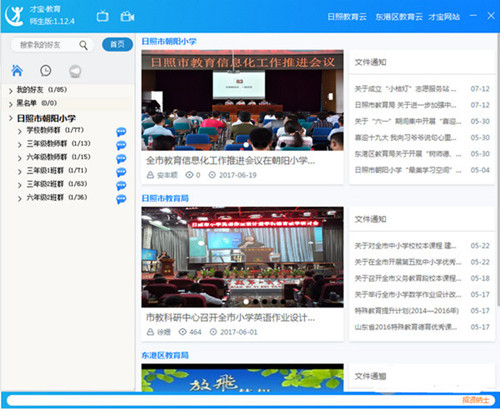The image size is (500, 409).
Task: Expand the 黑名单 (0/0) group
Action: tap(11, 104)
